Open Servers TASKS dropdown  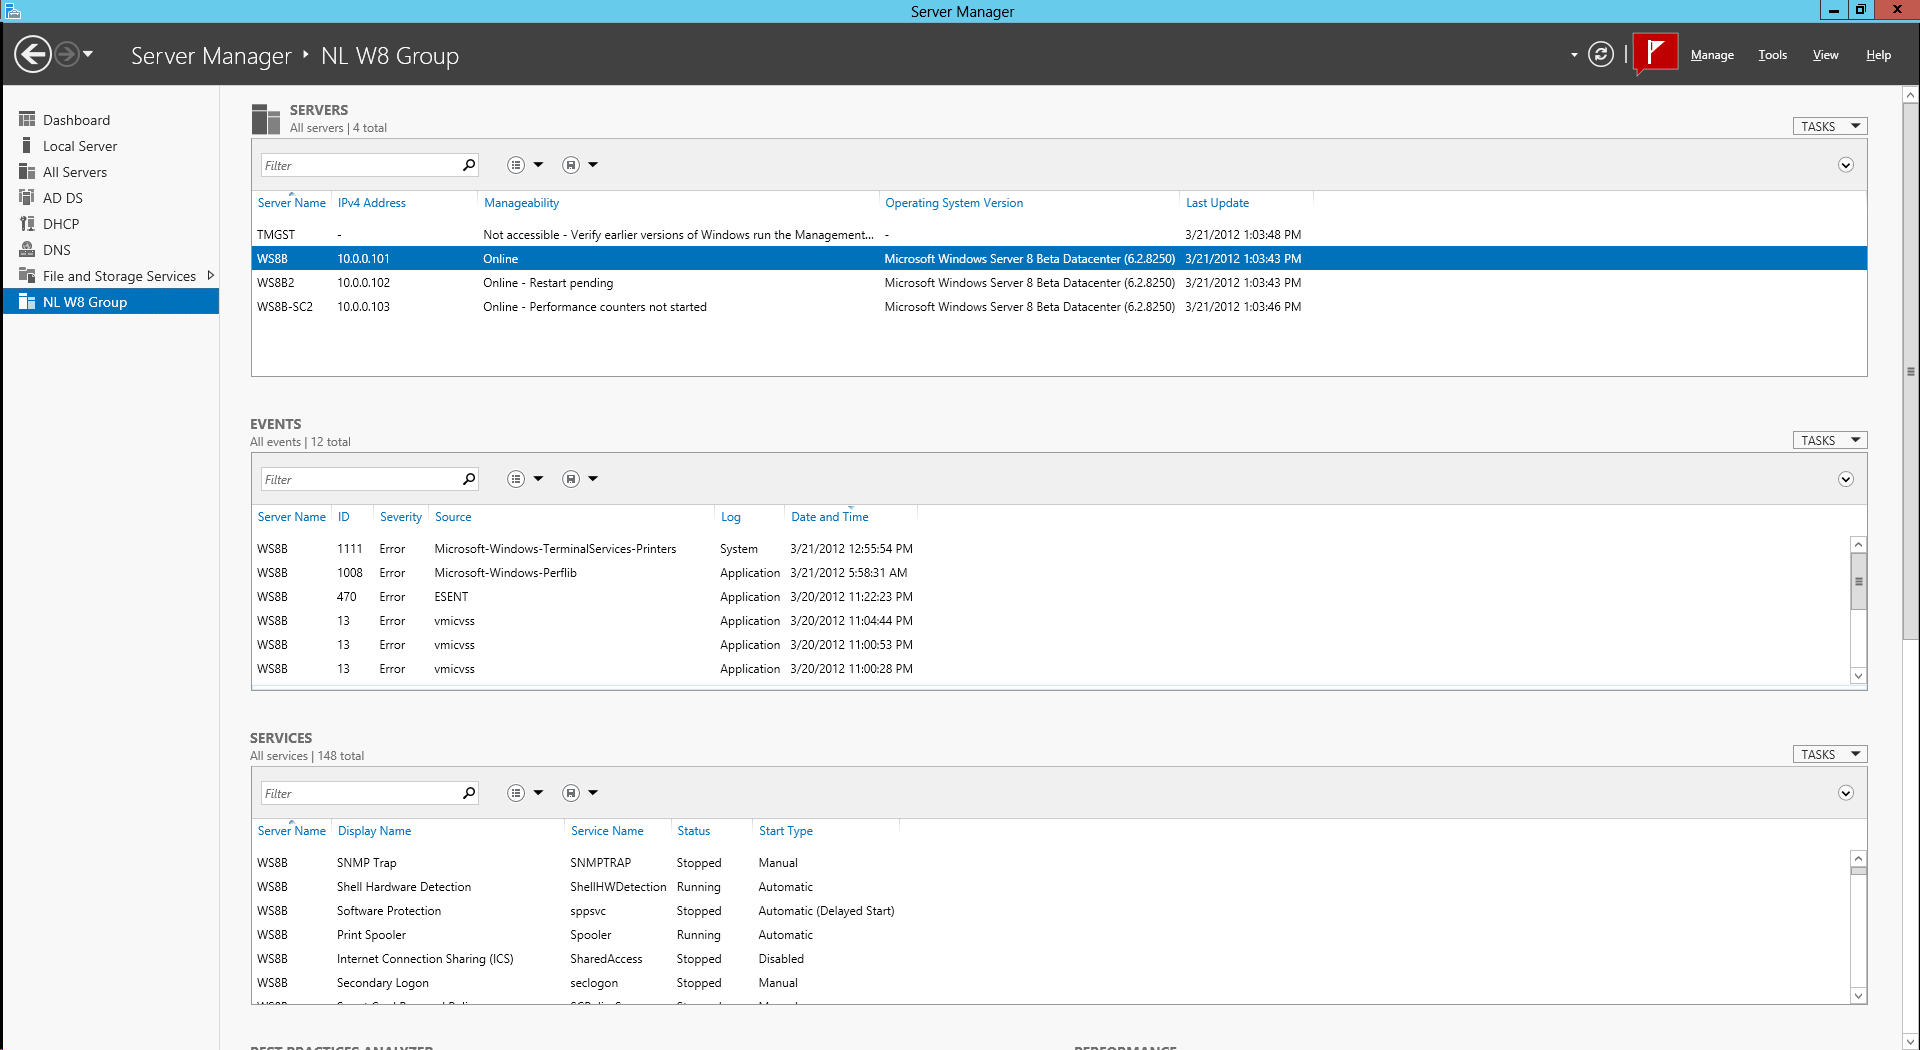[x=1830, y=126]
